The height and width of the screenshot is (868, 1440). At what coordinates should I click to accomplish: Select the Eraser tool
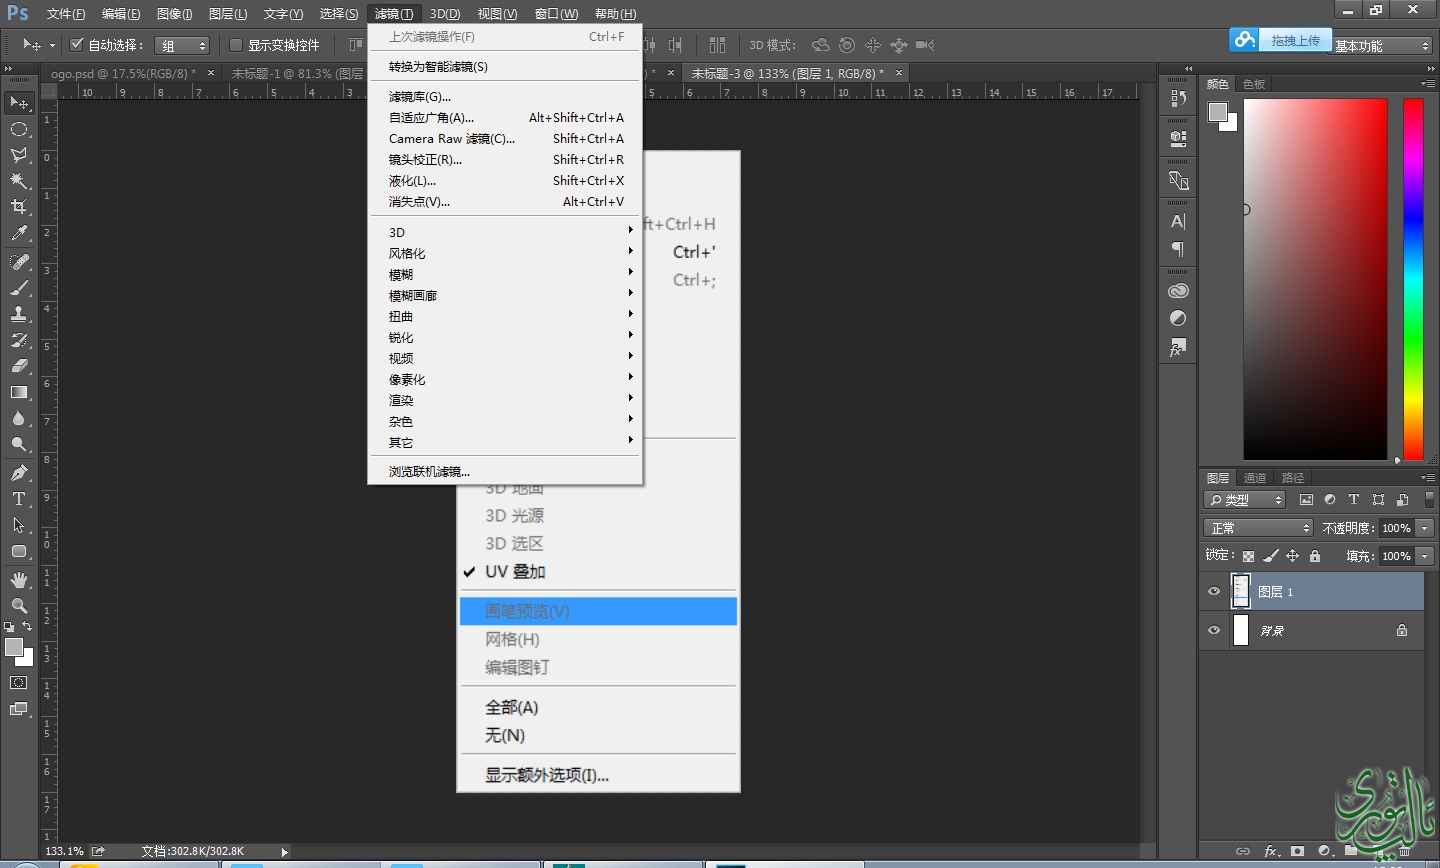point(19,366)
